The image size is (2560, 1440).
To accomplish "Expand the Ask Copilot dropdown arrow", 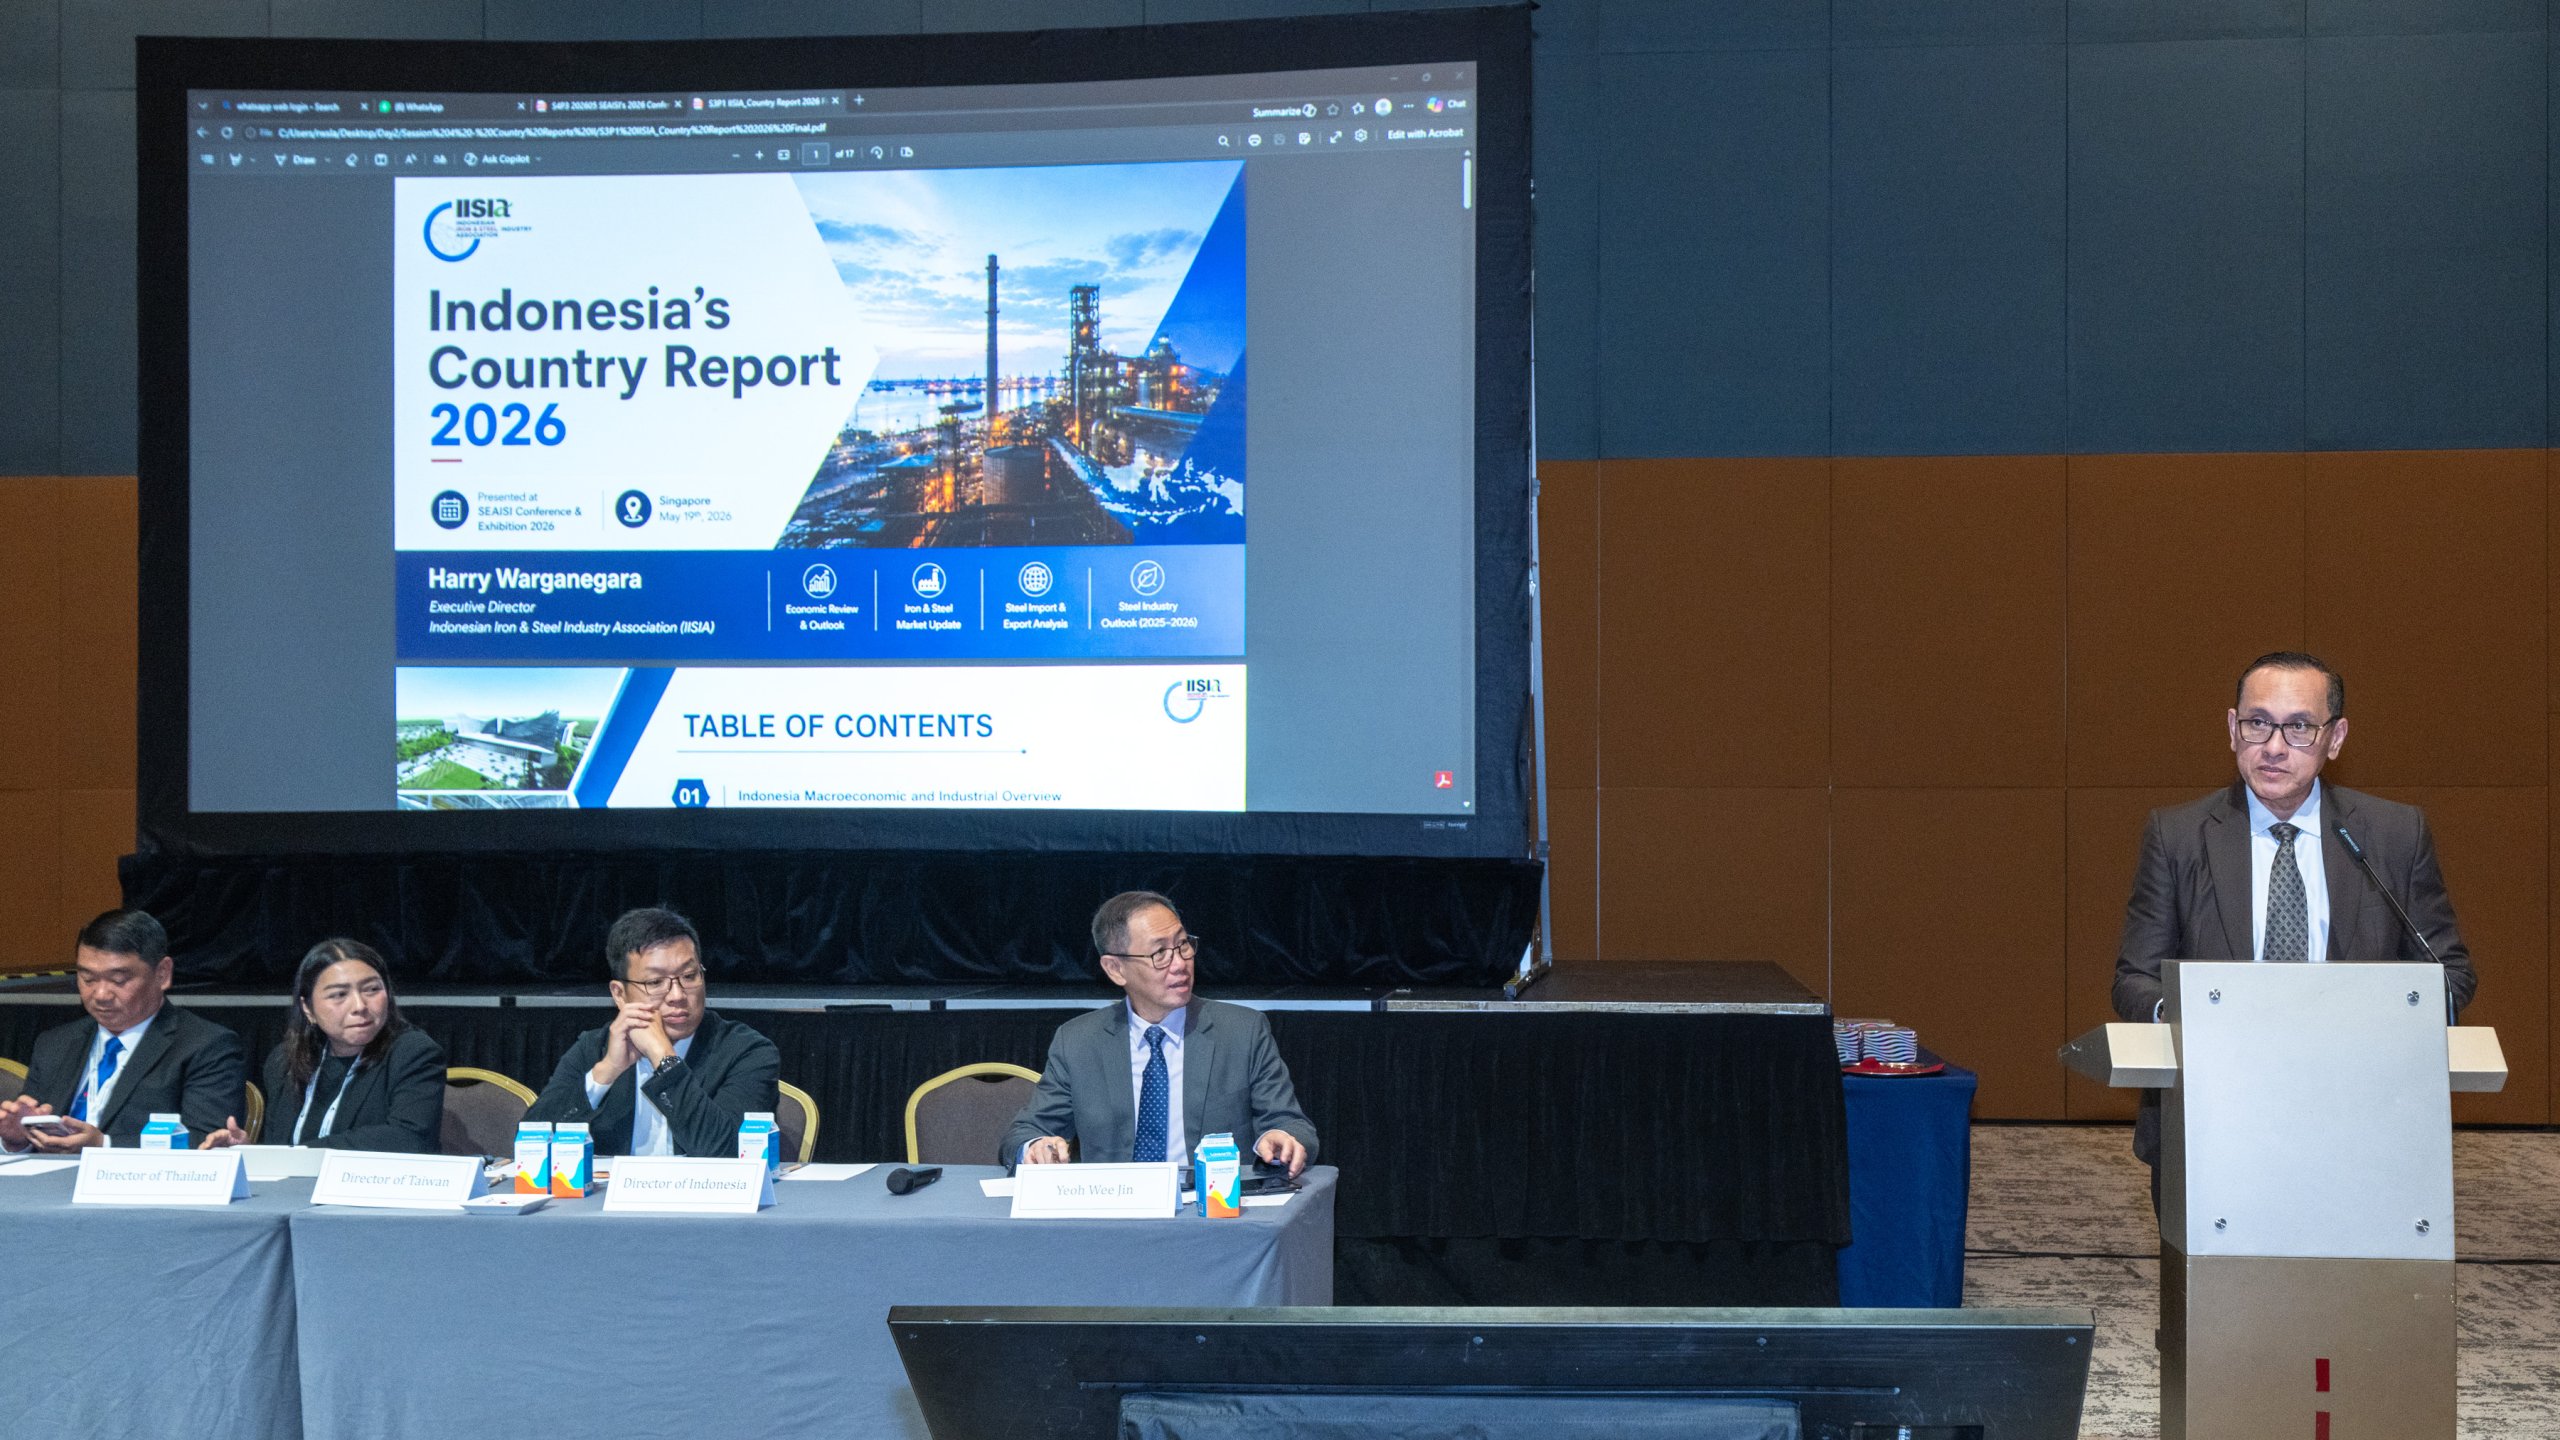I will click(x=539, y=159).
